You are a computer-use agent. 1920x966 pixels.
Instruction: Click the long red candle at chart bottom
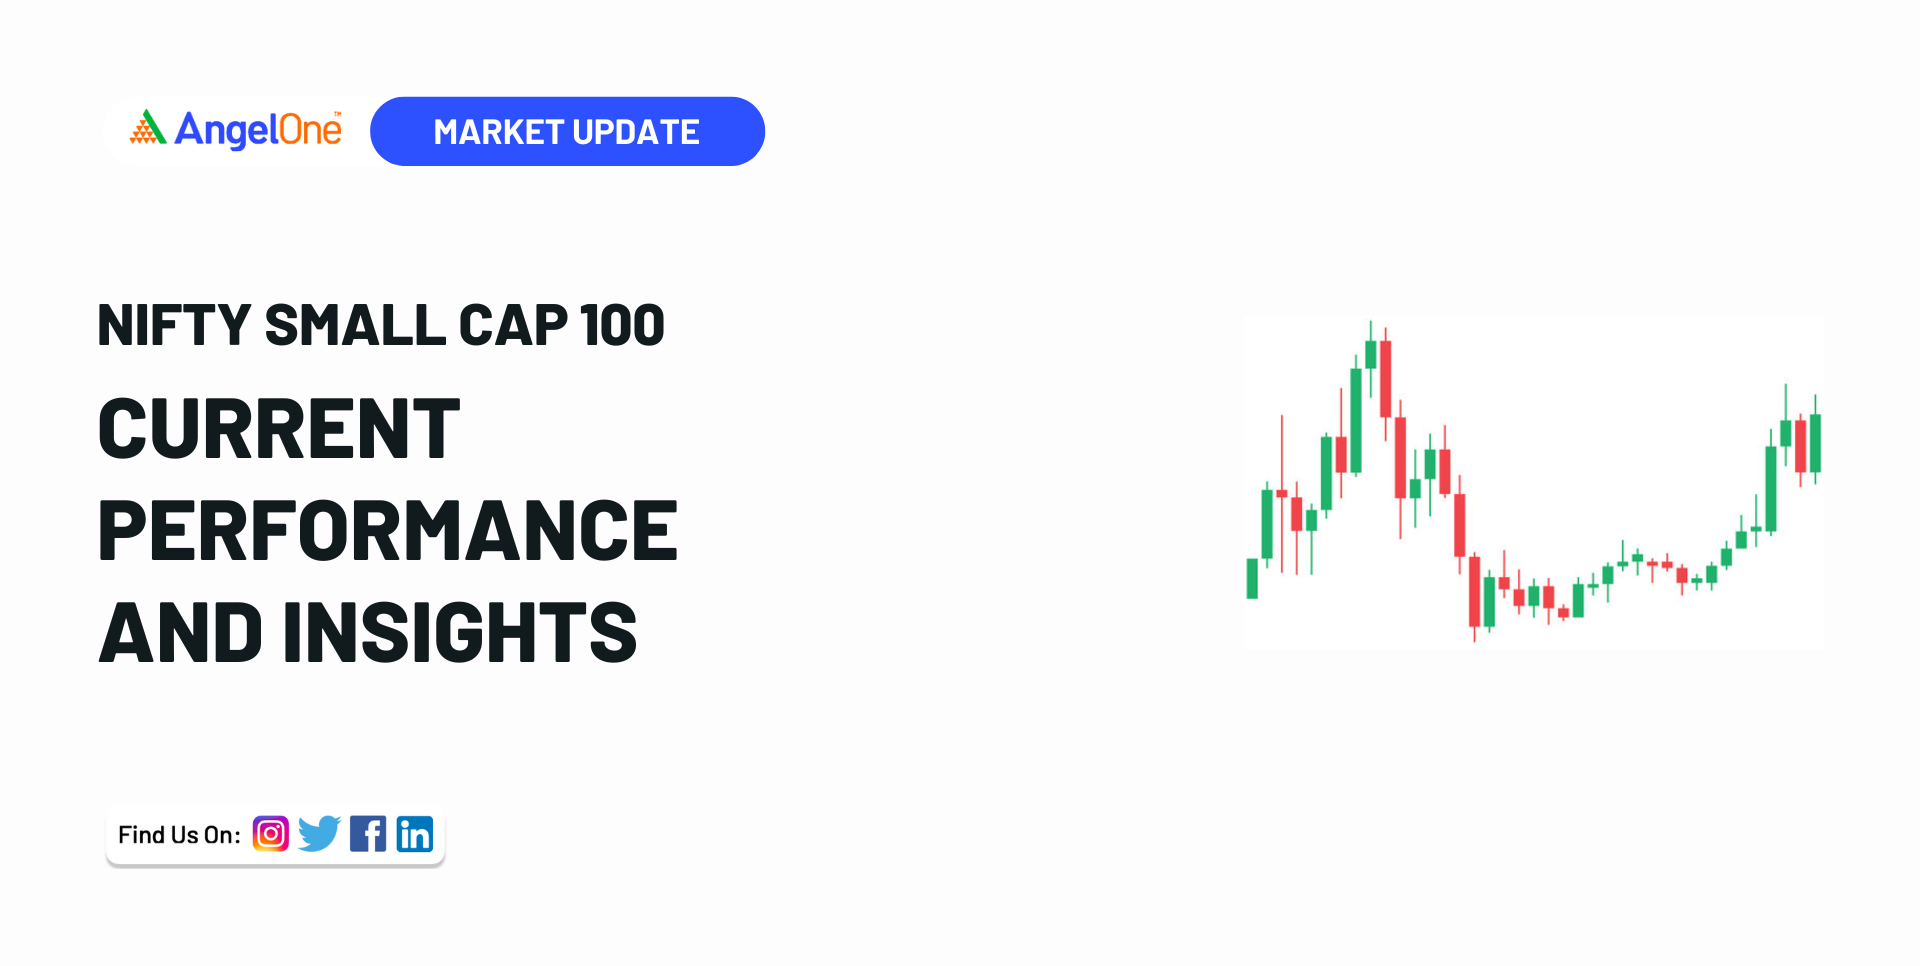pos(1474,590)
